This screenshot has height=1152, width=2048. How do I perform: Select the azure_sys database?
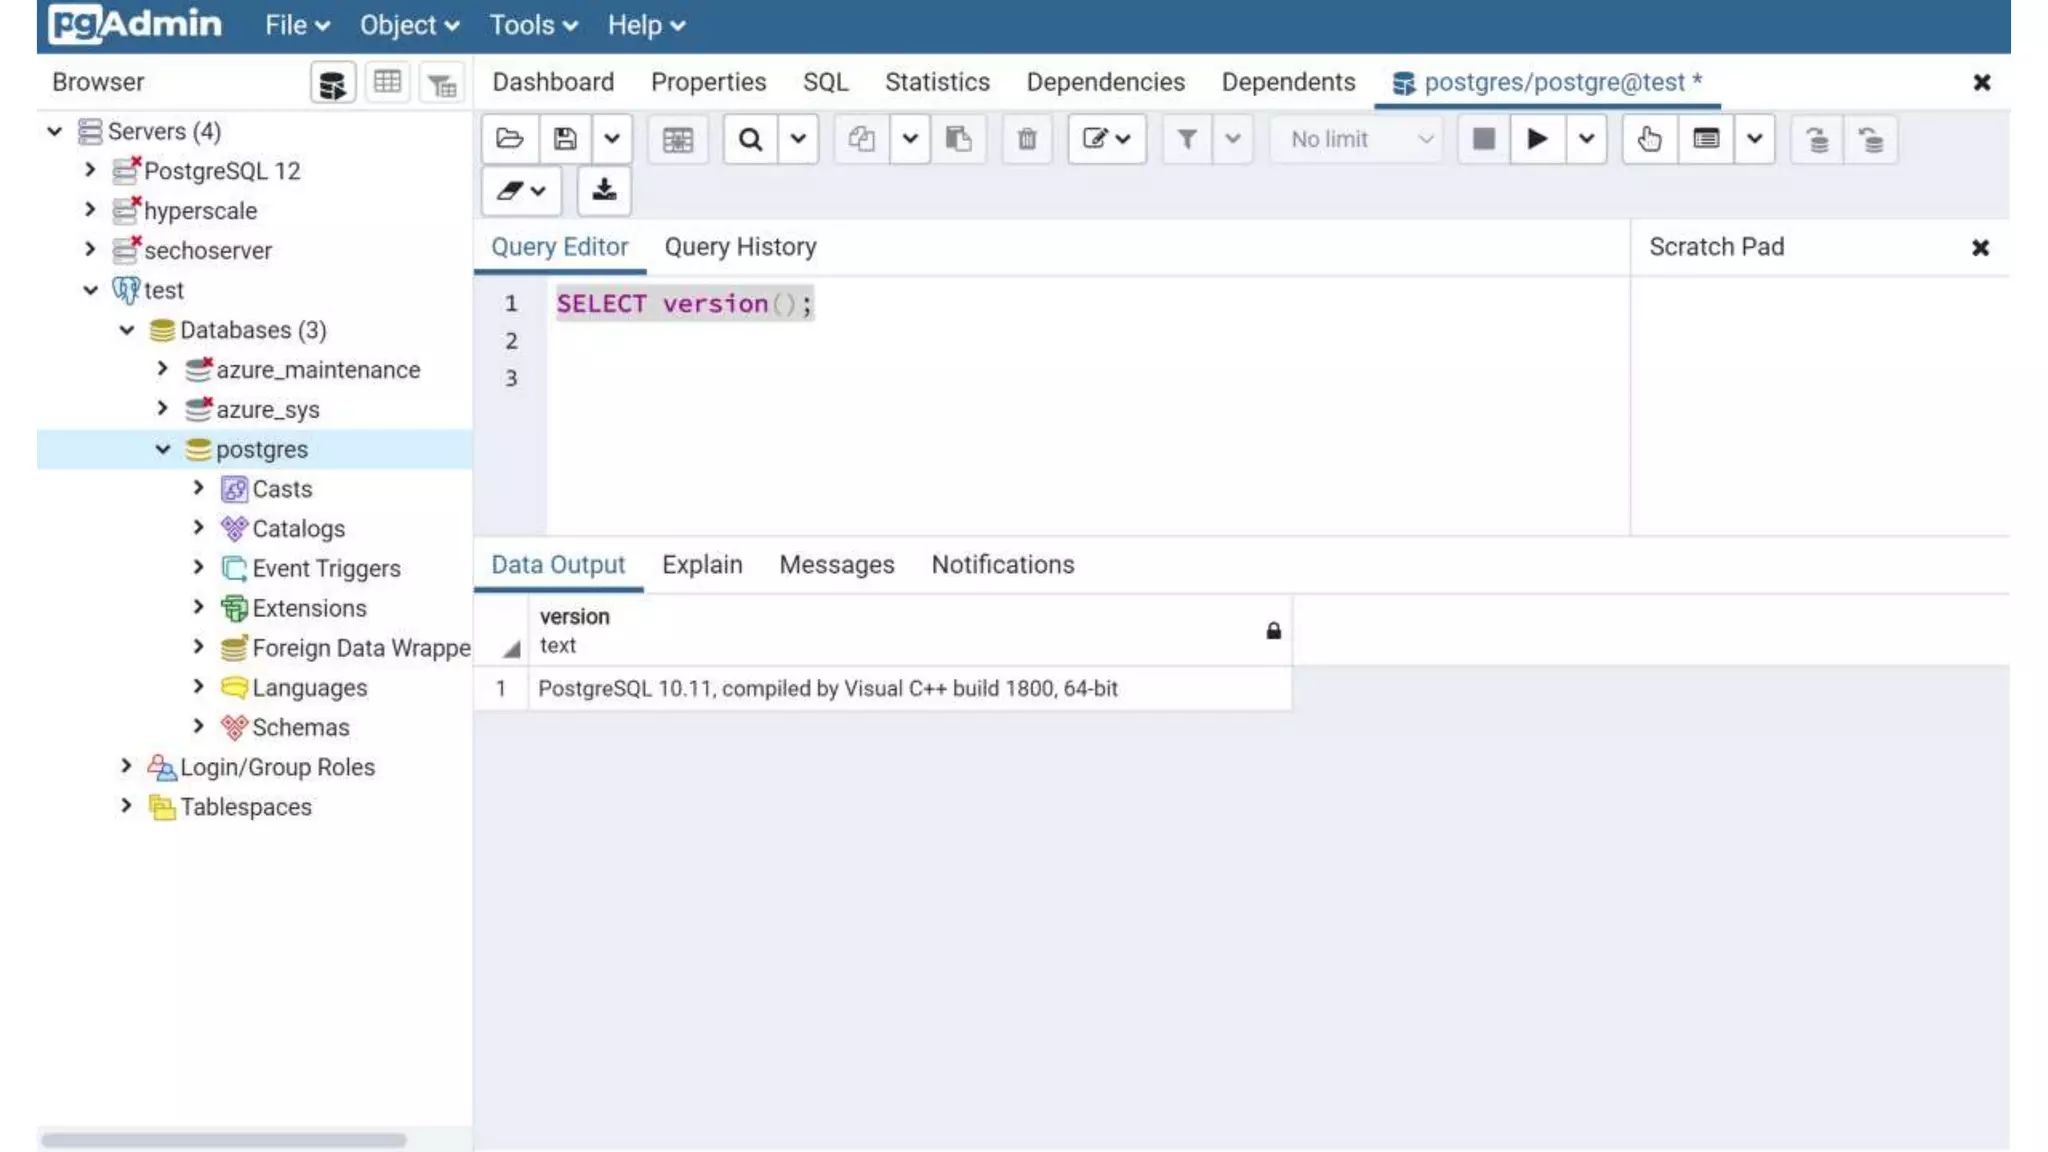pos(267,410)
